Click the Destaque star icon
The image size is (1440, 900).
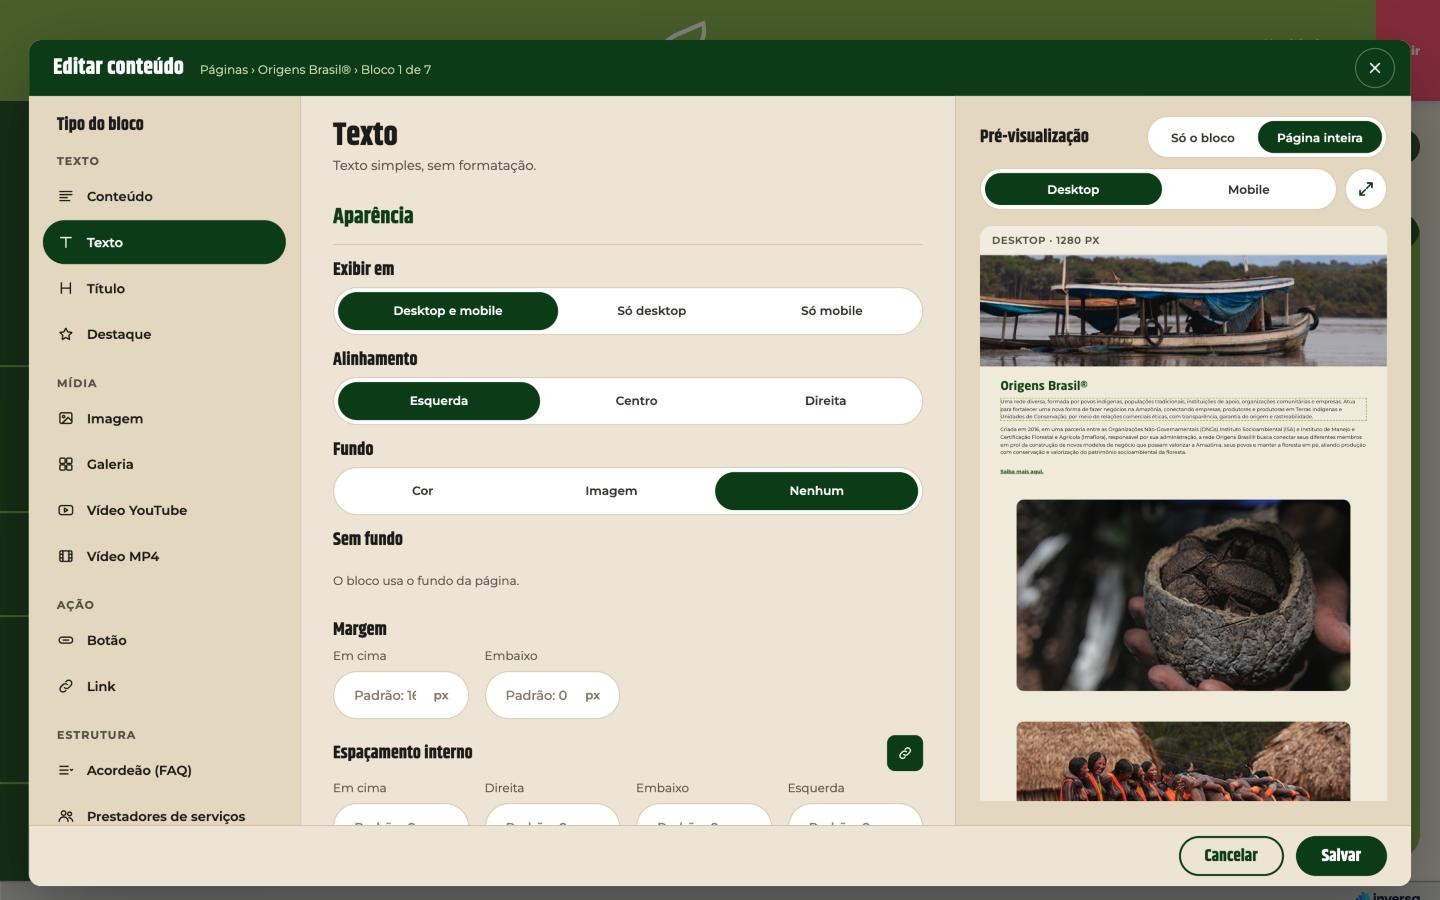pos(66,334)
